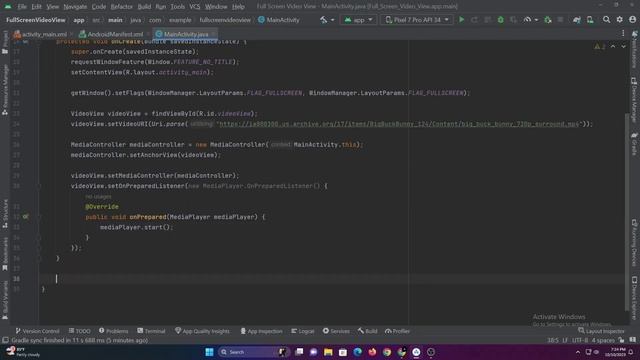Click the Android Studio logo in title bar
Viewport: 640px width, 360px height.
(x=8, y=7)
